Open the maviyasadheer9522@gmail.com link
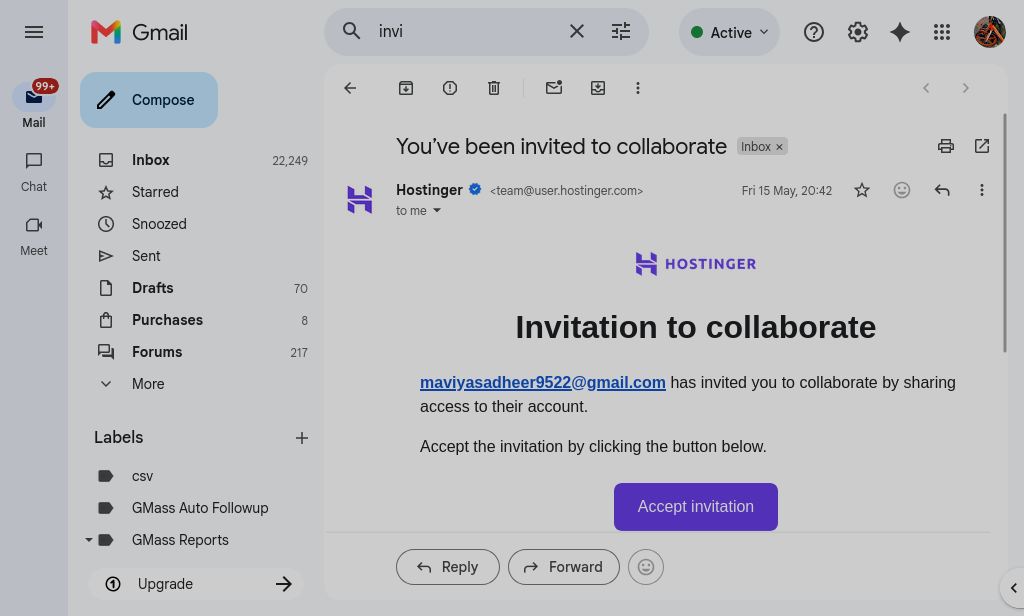The height and width of the screenshot is (616, 1024). point(543,383)
